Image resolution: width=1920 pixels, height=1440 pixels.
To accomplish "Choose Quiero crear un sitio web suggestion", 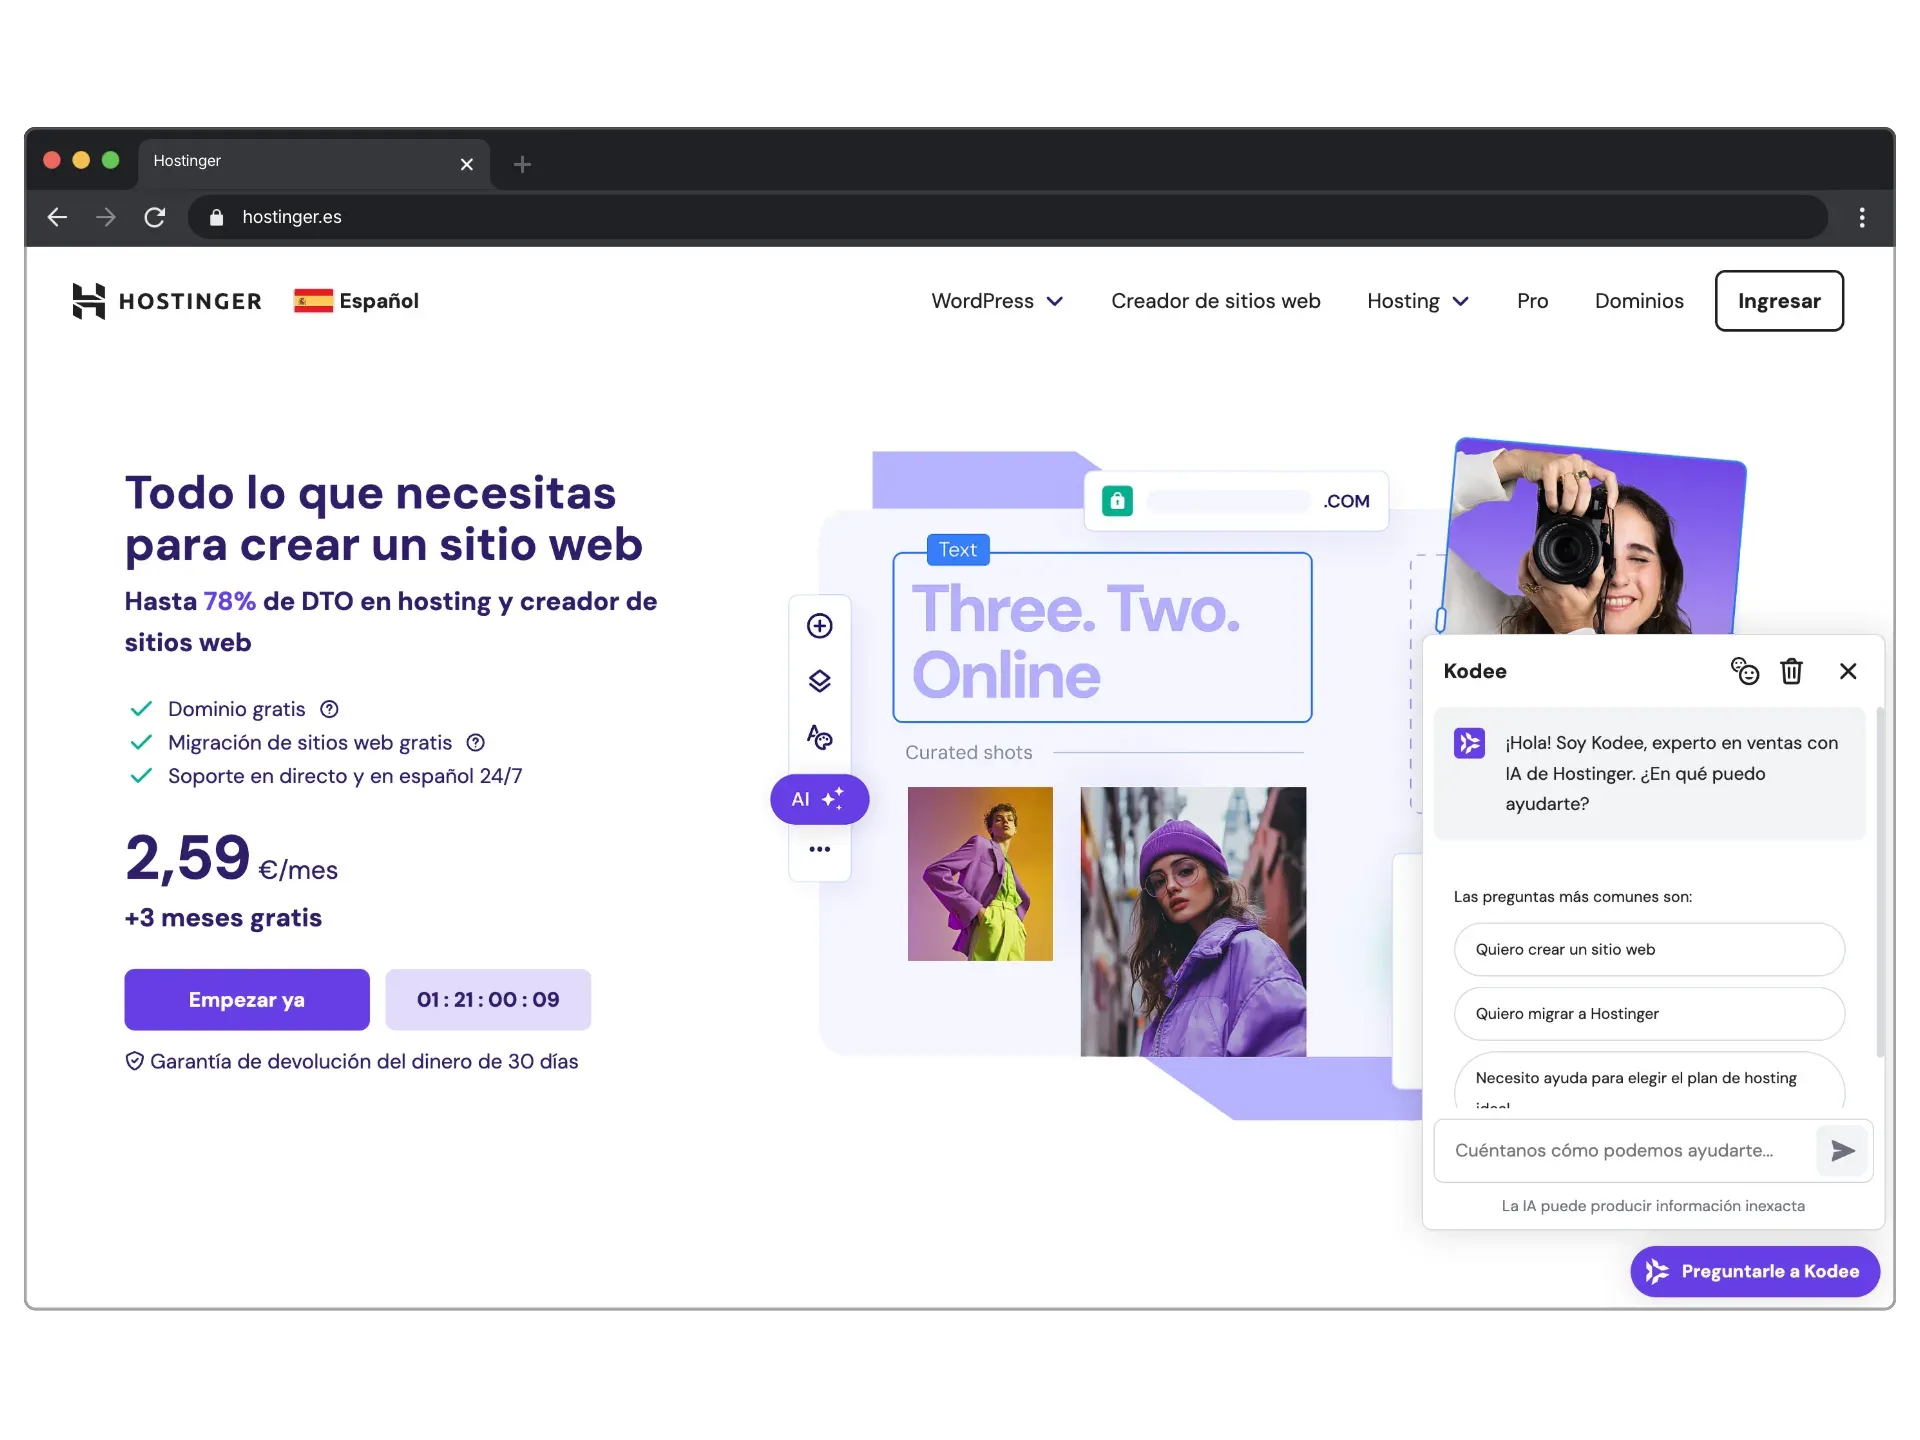I will pos(1649,949).
